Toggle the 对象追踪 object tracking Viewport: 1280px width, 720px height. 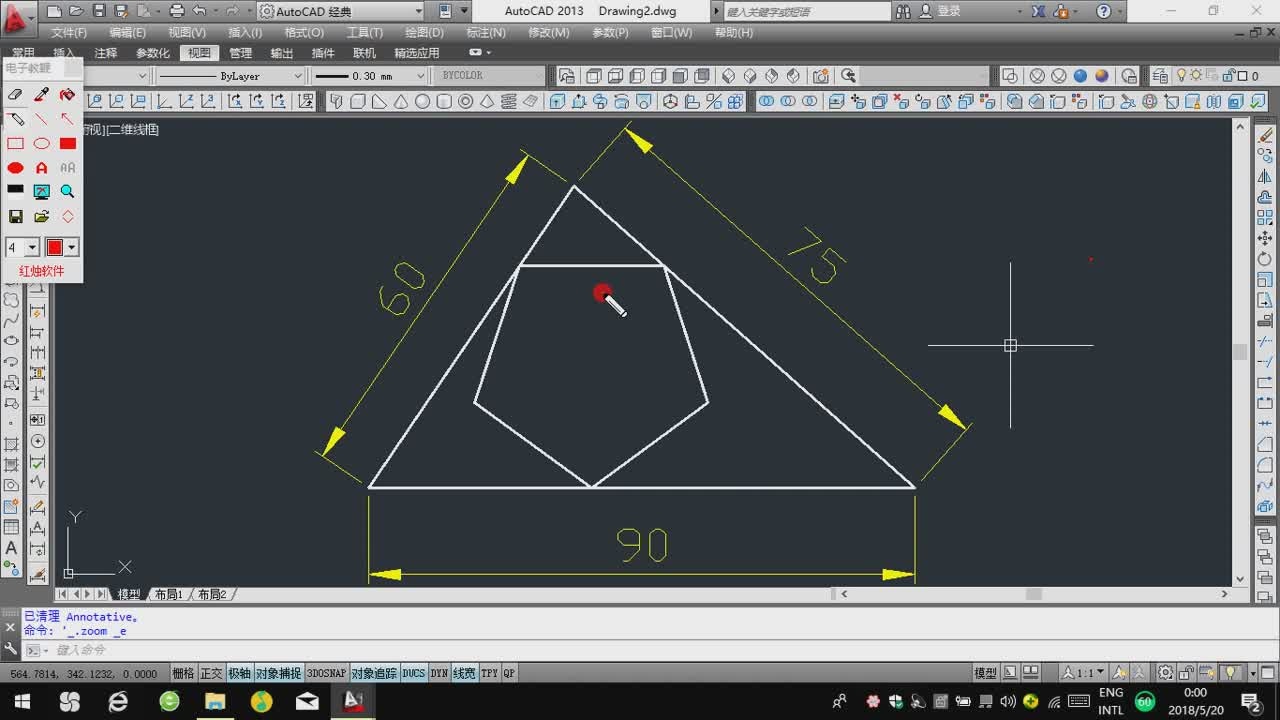pos(374,674)
